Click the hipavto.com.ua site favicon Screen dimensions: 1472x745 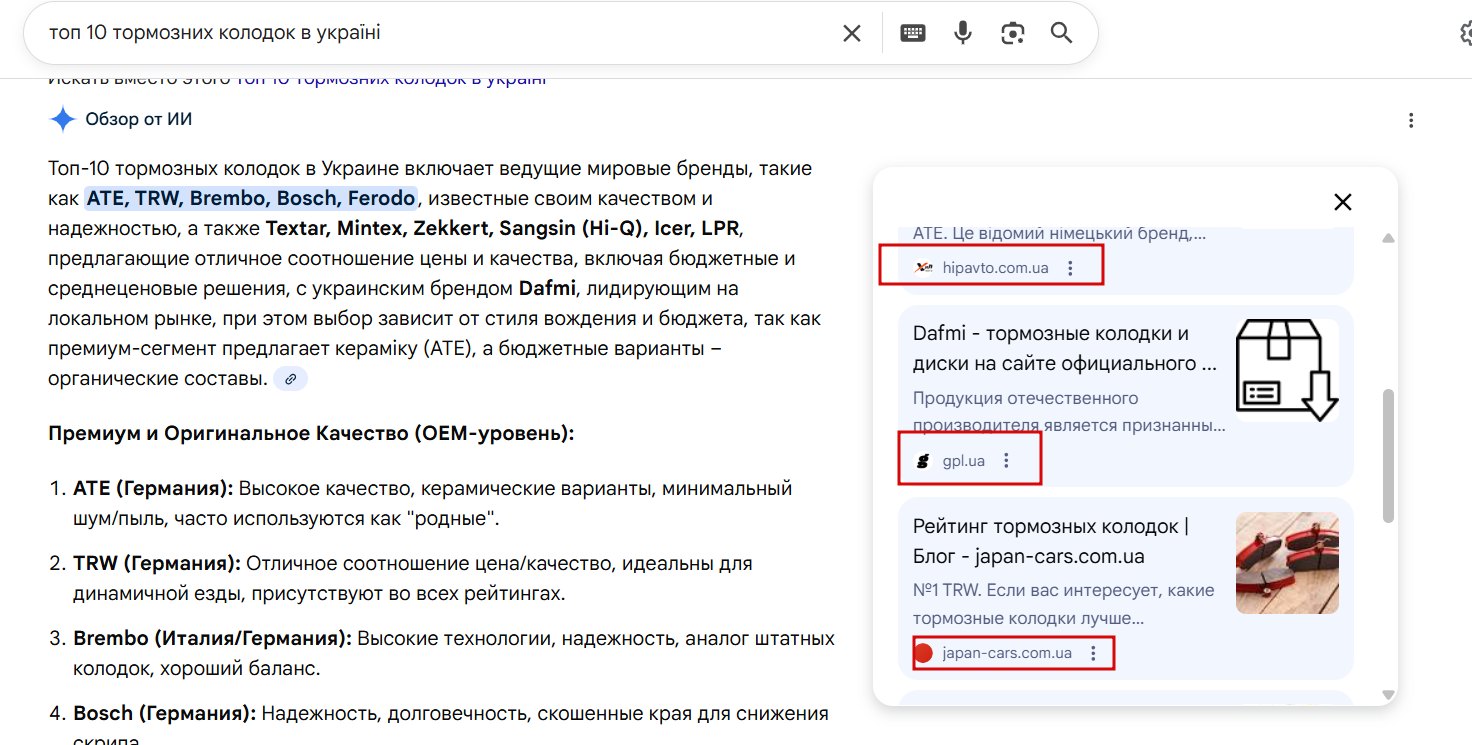point(923,268)
